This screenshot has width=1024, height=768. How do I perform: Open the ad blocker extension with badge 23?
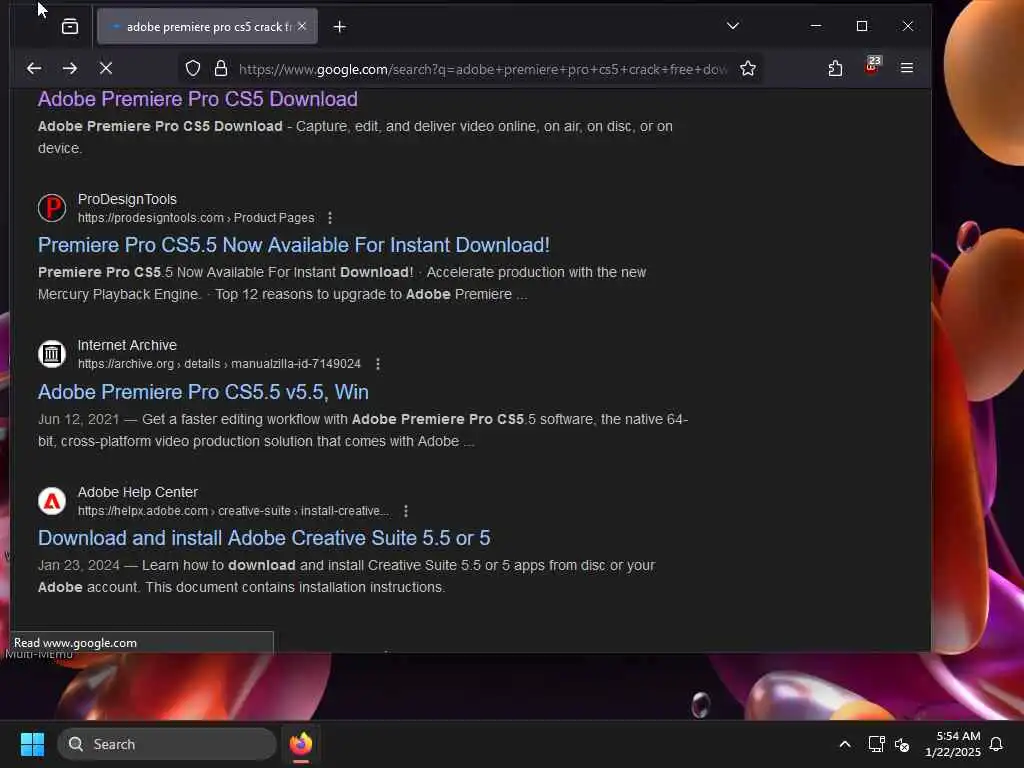click(872, 65)
